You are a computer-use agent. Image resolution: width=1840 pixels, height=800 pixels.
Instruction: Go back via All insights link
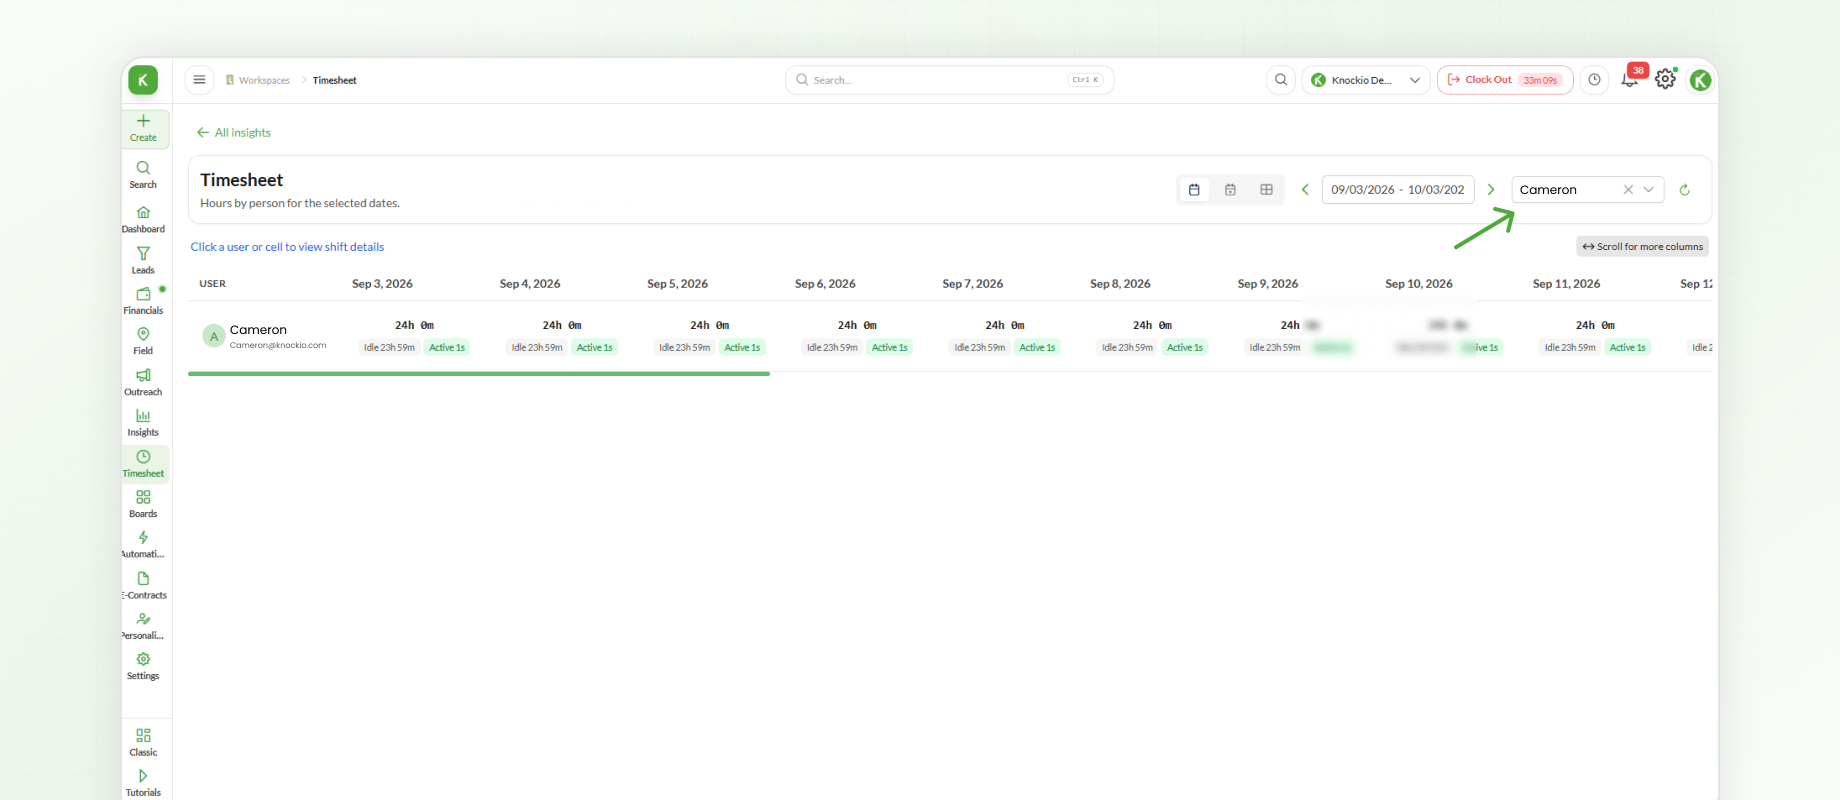click(234, 133)
